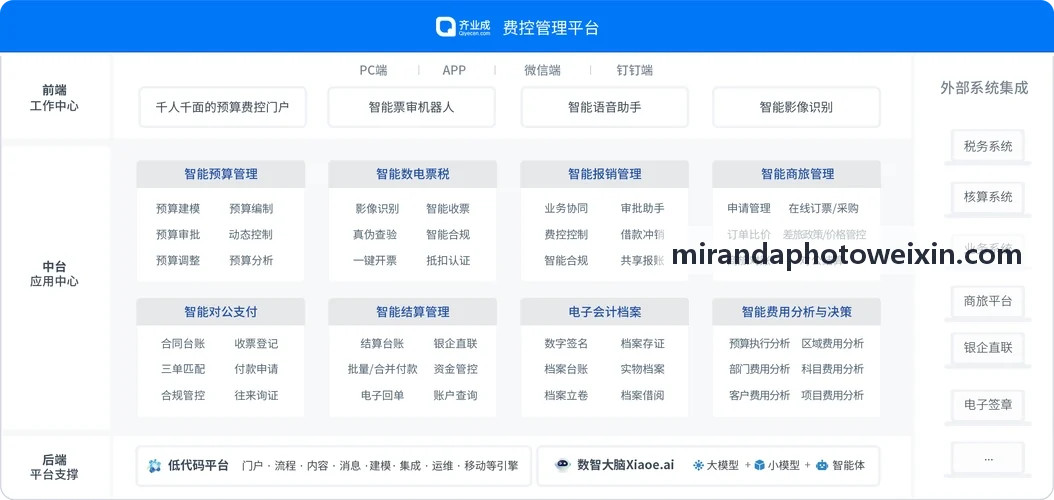
Task: Click the 商旅平台 integration box
Action: pos(987,301)
